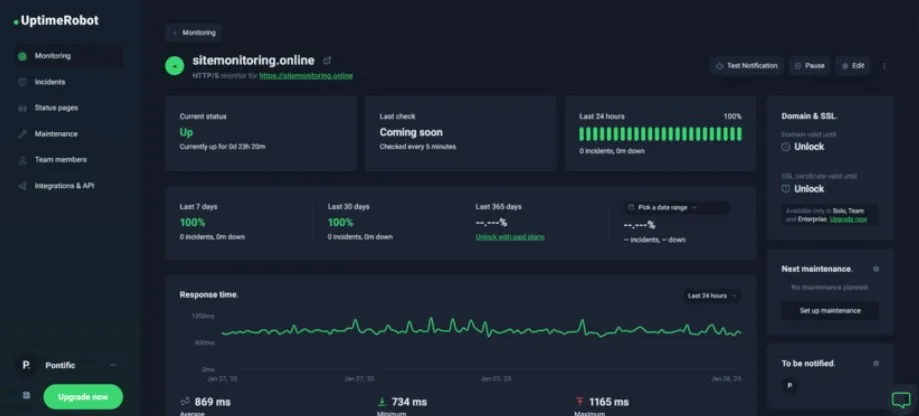Click the Last 24 hours uptime bar
Image resolution: width=919 pixels, height=416 pixels.
point(661,134)
